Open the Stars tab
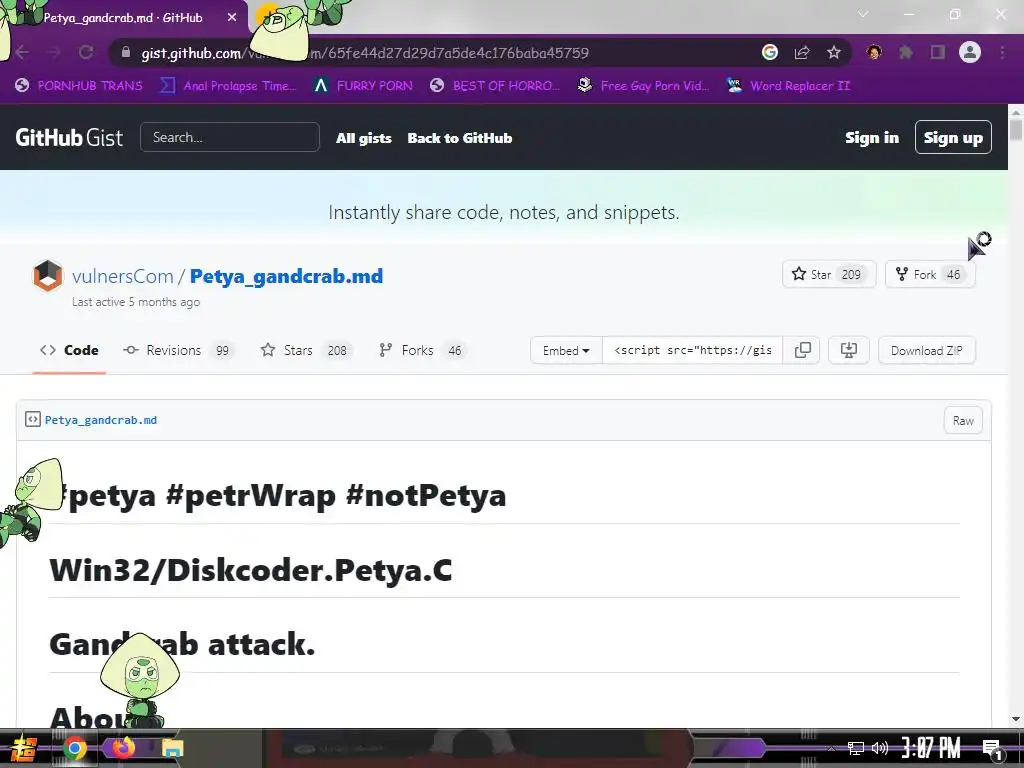 coord(306,350)
